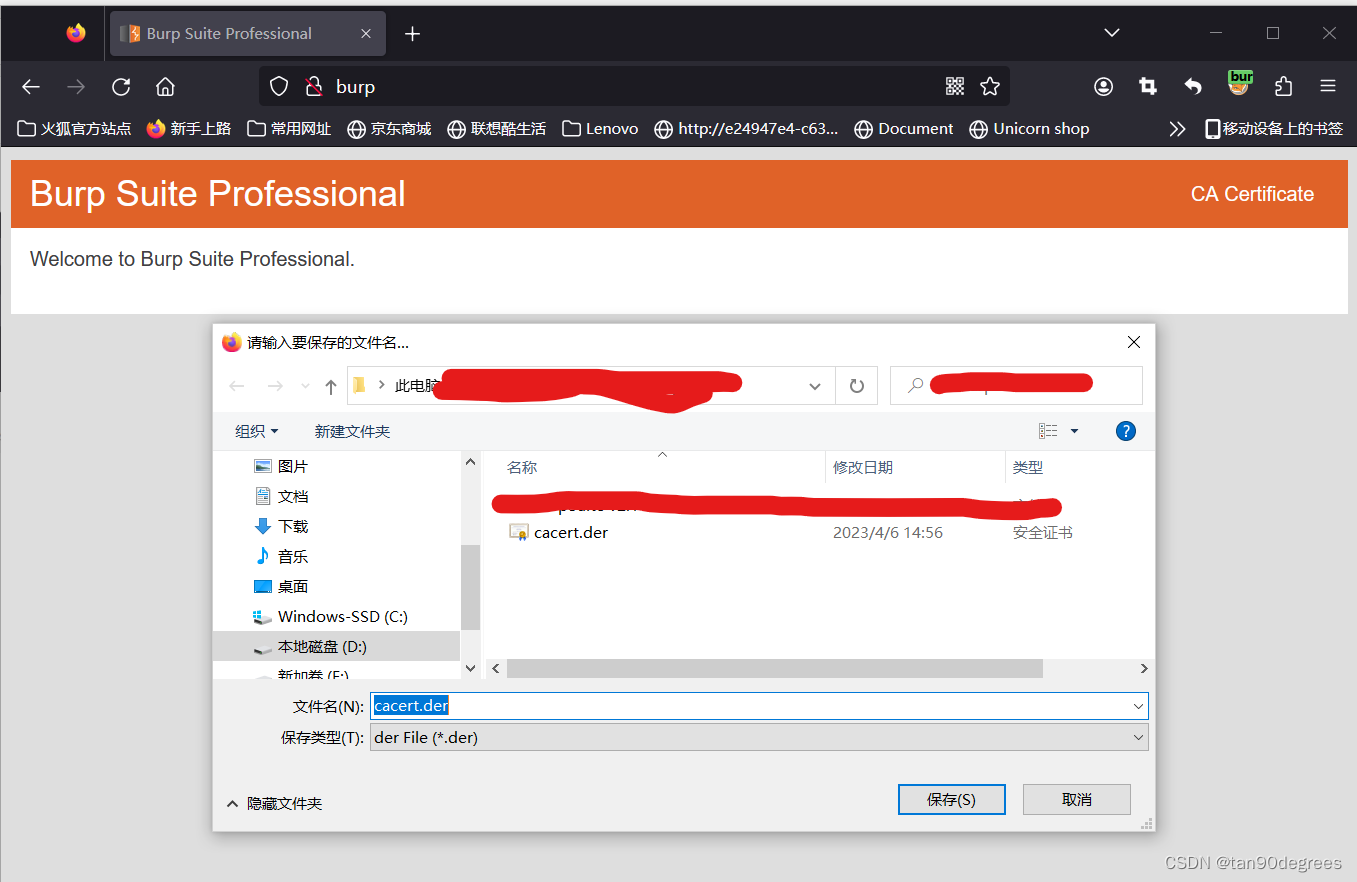Open path history dropdown in dialog
This screenshot has height=882, width=1357.
click(x=815, y=386)
